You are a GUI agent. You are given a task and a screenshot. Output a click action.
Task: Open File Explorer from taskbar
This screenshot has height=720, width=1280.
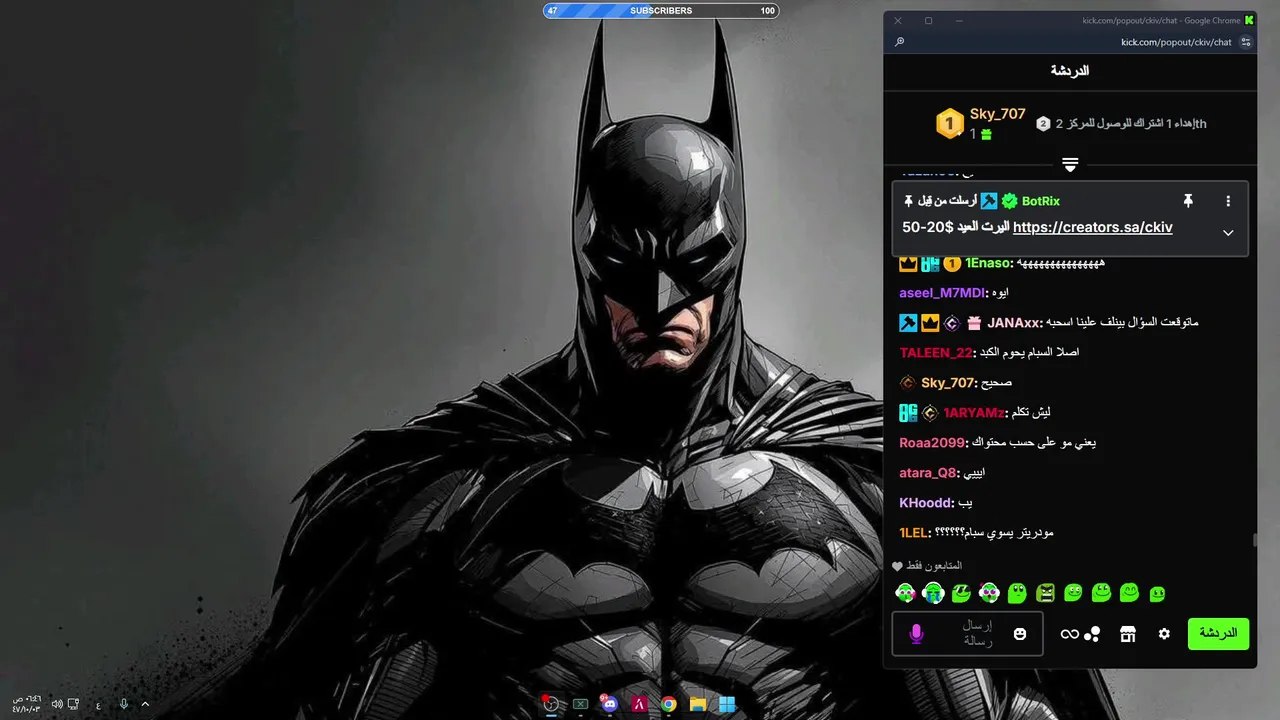(x=698, y=704)
